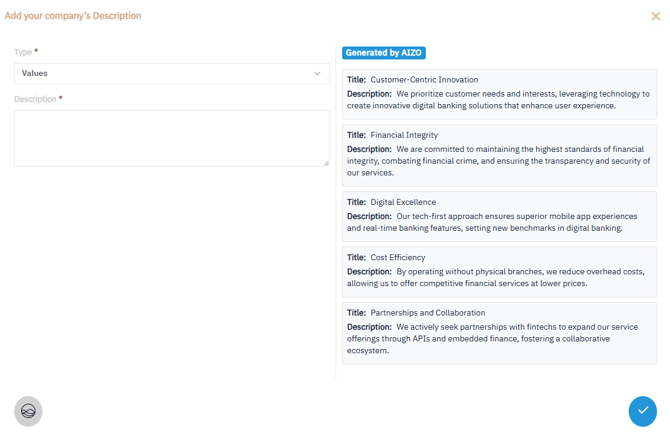Grab the Description textarea resize handle
This screenshot has height=435, width=670.
point(325,162)
